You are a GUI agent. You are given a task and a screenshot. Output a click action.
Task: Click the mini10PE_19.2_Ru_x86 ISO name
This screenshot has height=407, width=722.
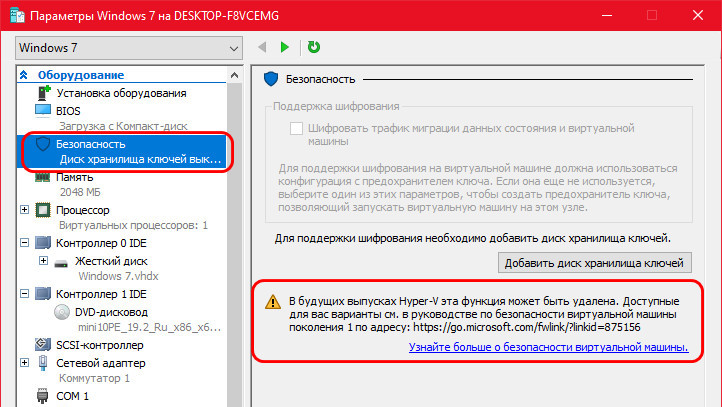pos(150,327)
